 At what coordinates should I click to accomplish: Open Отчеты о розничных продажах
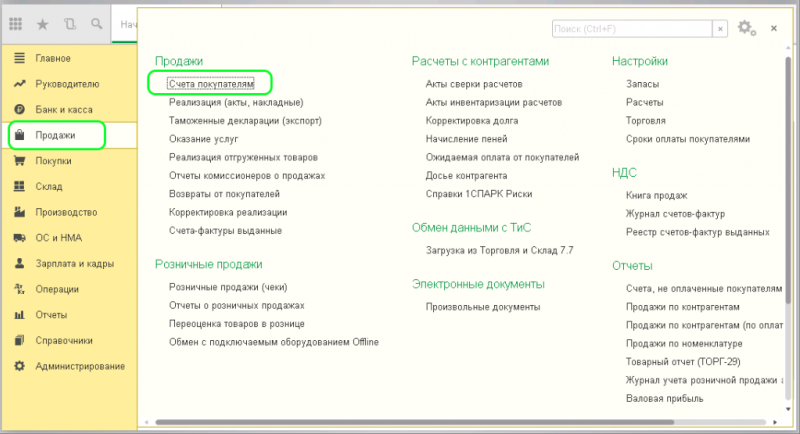[237, 305]
